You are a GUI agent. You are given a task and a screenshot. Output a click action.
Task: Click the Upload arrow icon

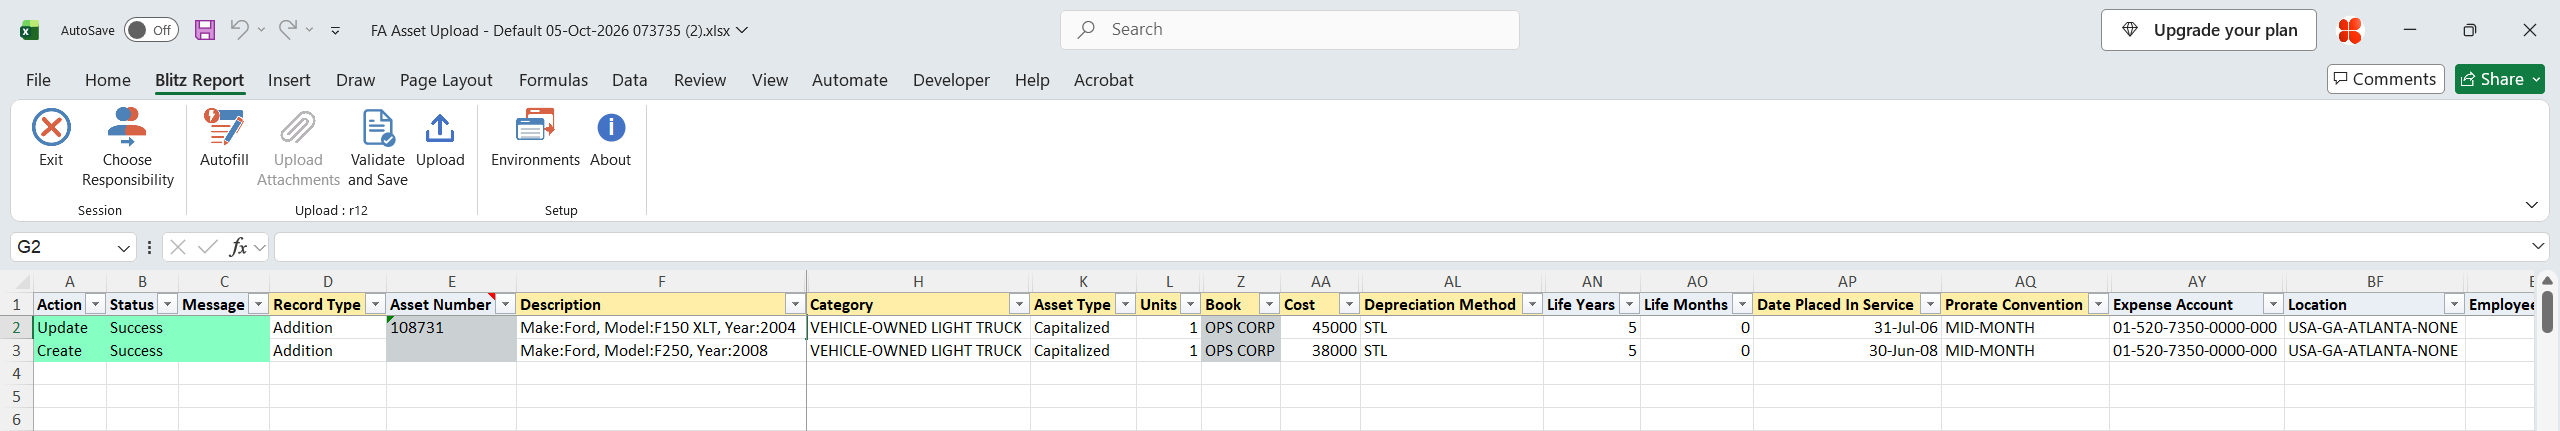click(440, 128)
